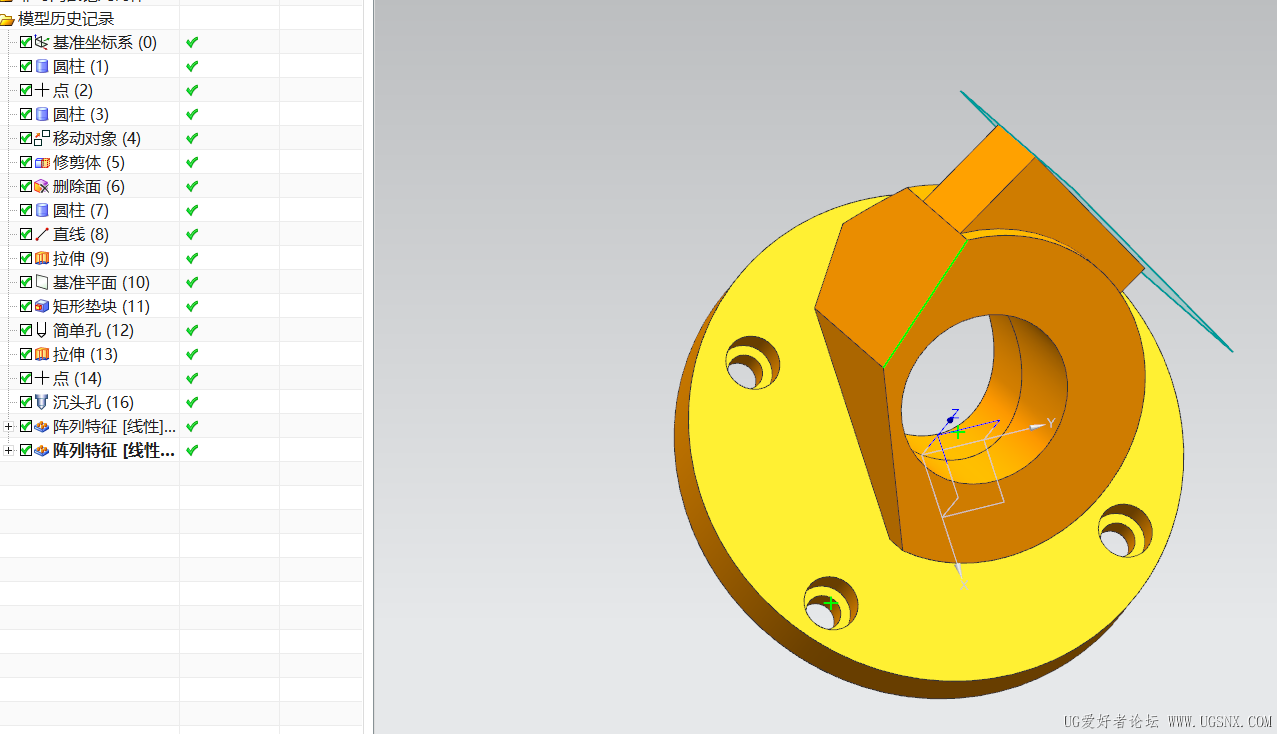1277x734 pixels.
Task: Click the Z axis label of the coordinate triad
Action: tap(955, 412)
